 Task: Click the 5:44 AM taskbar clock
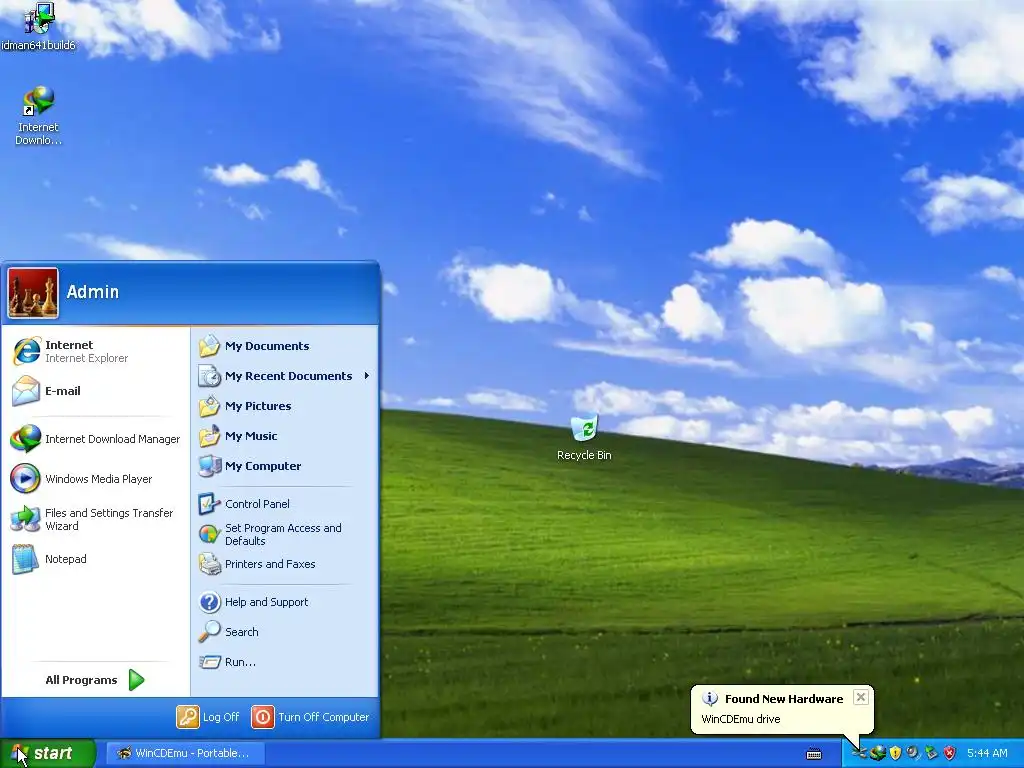(987, 754)
